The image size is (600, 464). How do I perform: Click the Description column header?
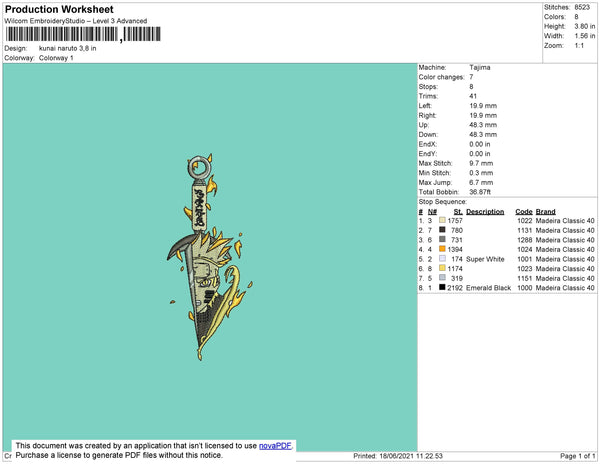click(x=485, y=212)
